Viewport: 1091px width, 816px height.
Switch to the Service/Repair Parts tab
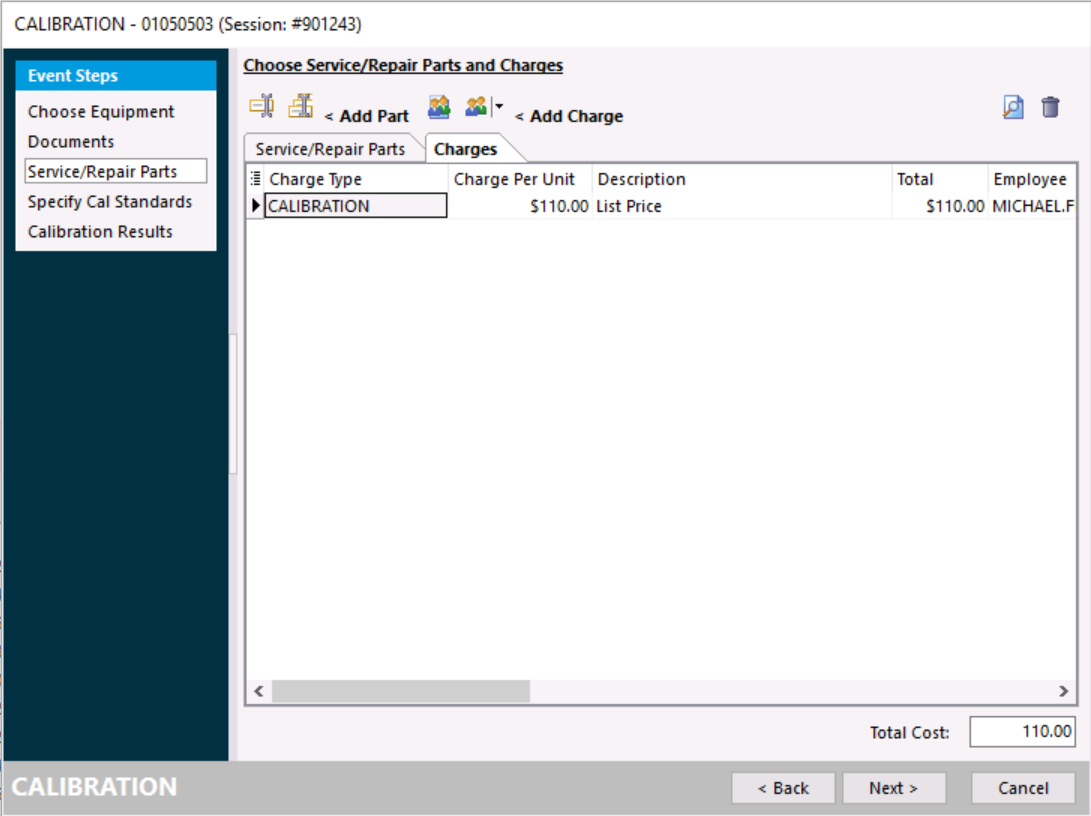[x=330, y=149]
